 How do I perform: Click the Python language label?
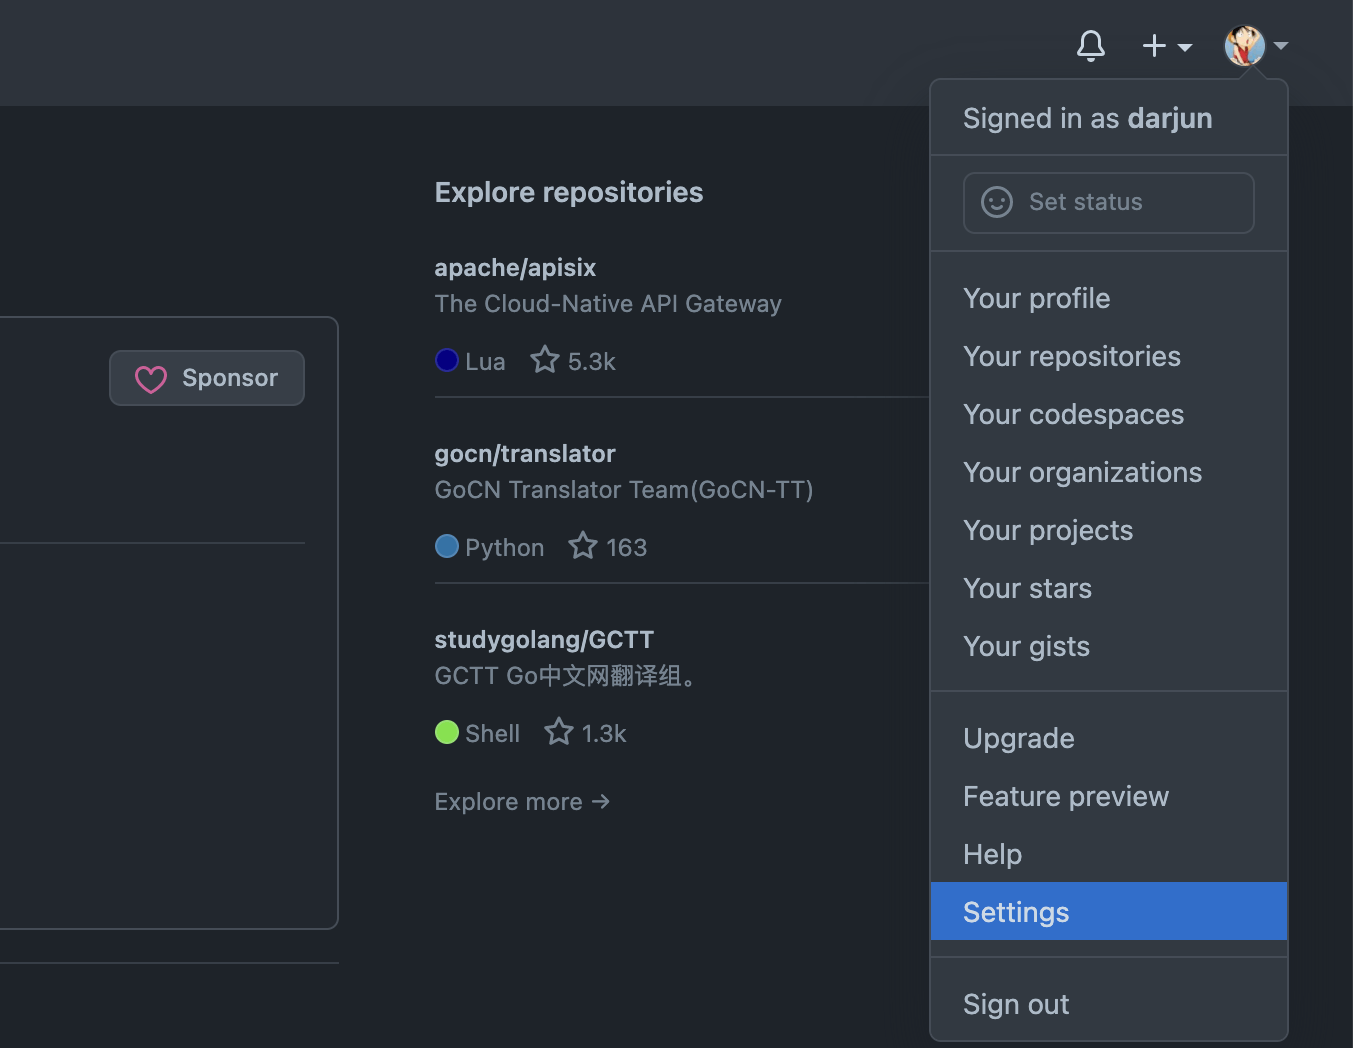(x=505, y=548)
